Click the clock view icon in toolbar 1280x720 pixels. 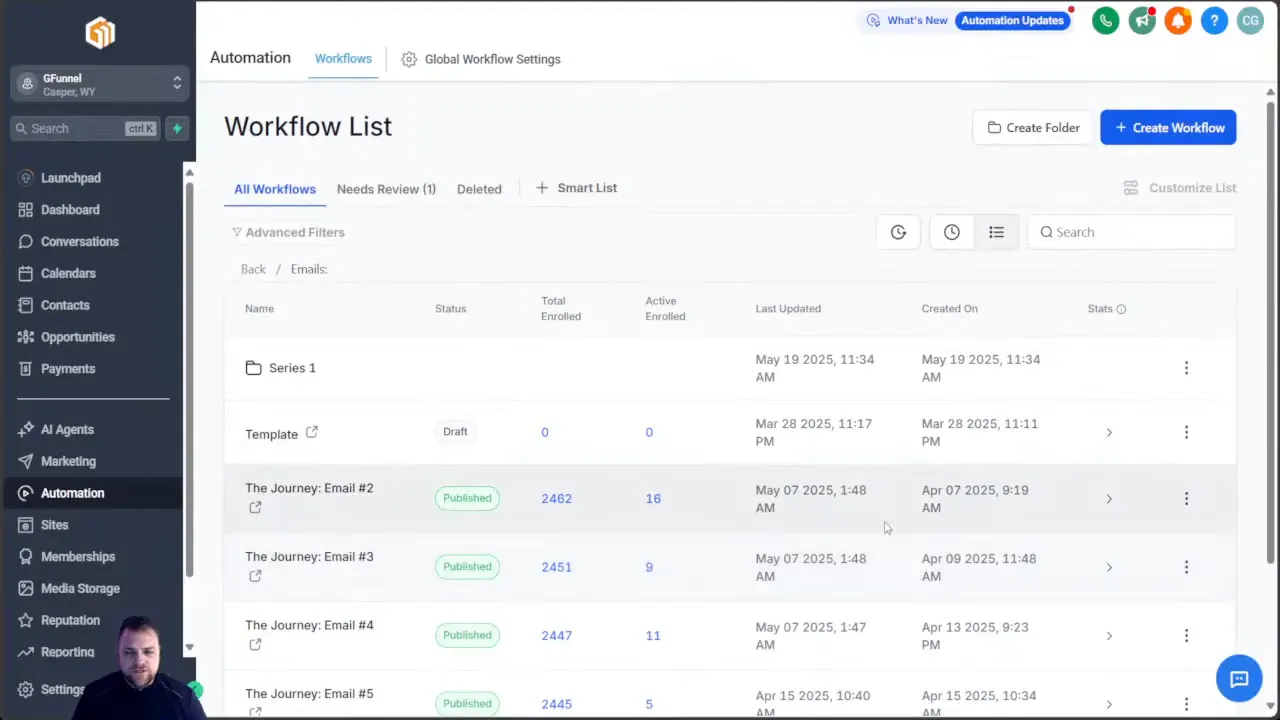point(951,232)
